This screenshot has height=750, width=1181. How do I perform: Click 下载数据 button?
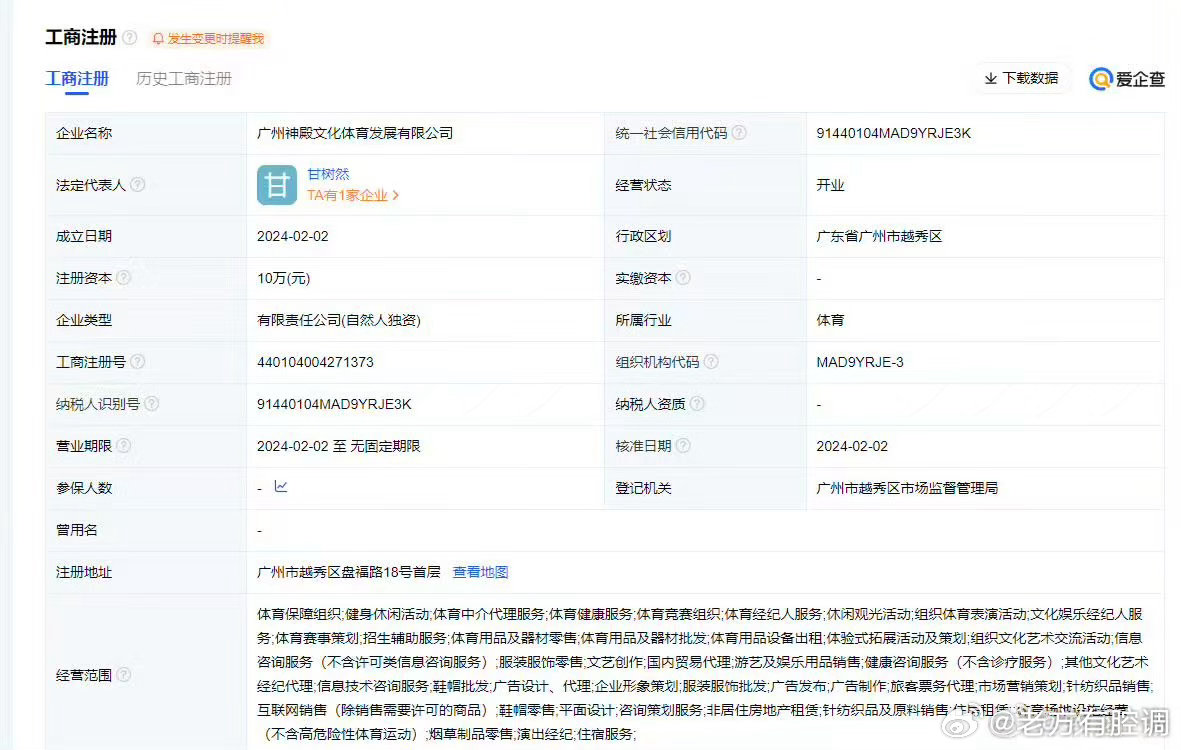pyautogui.click(x=1021, y=78)
